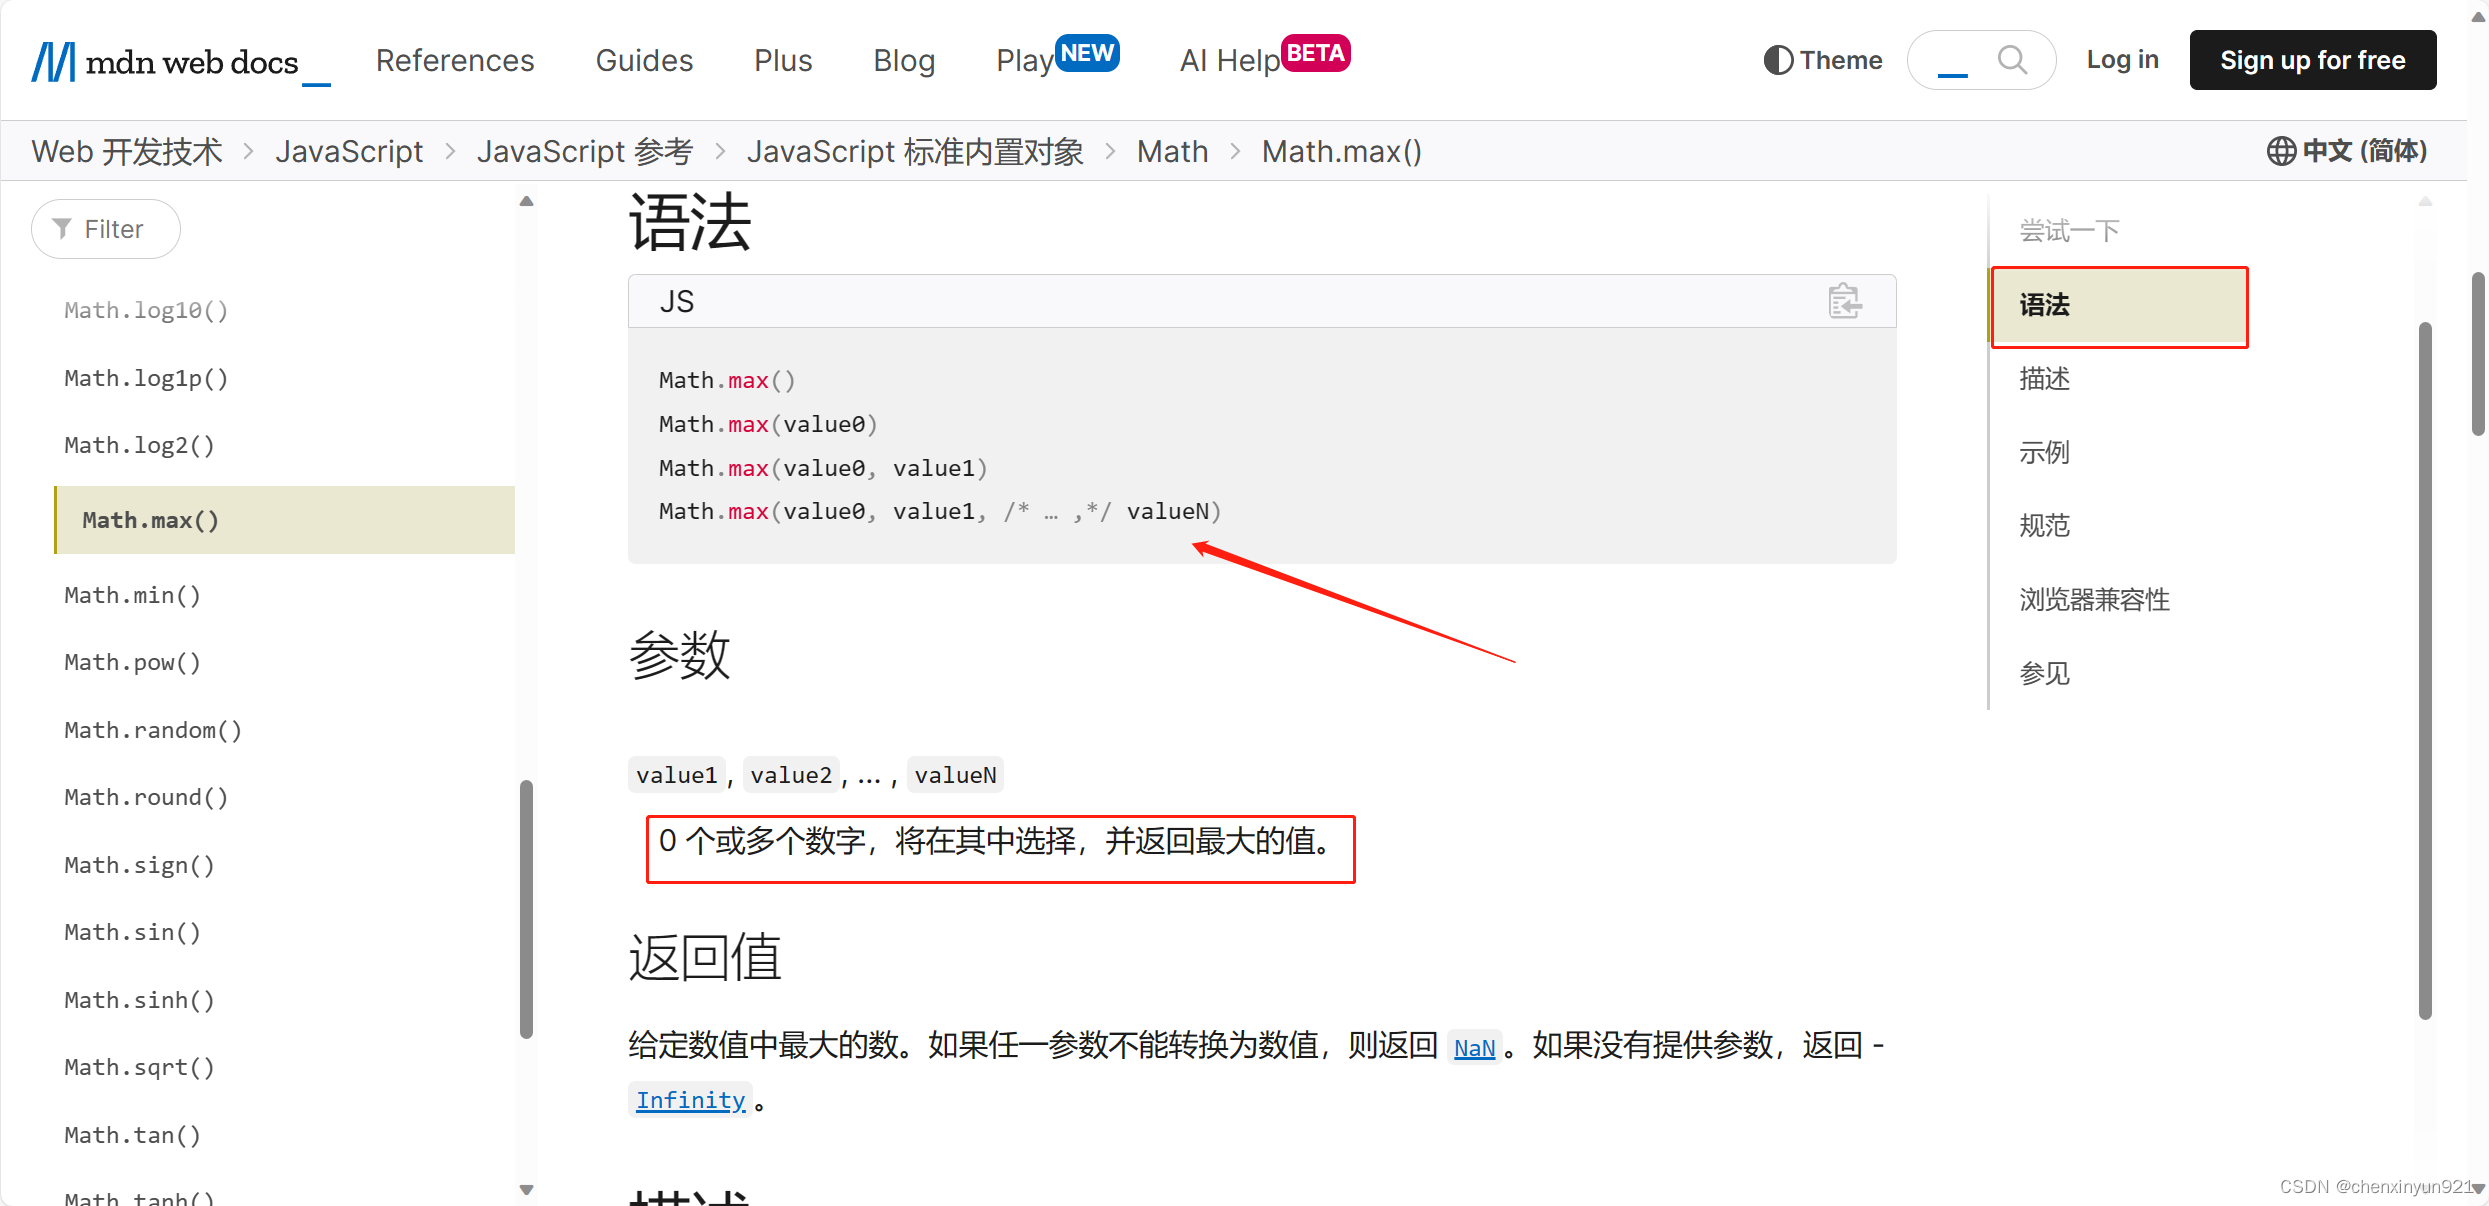Open Math.min() in sidebar
Viewport: 2489px width, 1206px height.
pyautogui.click(x=132, y=595)
